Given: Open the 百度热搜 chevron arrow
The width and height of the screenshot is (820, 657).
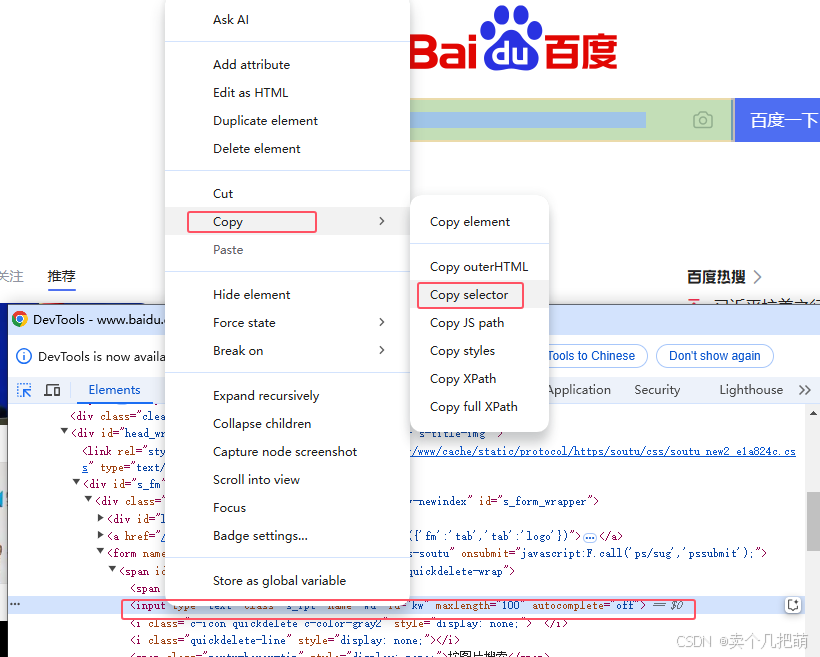Looking at the screenshot, I should [757, 277].
